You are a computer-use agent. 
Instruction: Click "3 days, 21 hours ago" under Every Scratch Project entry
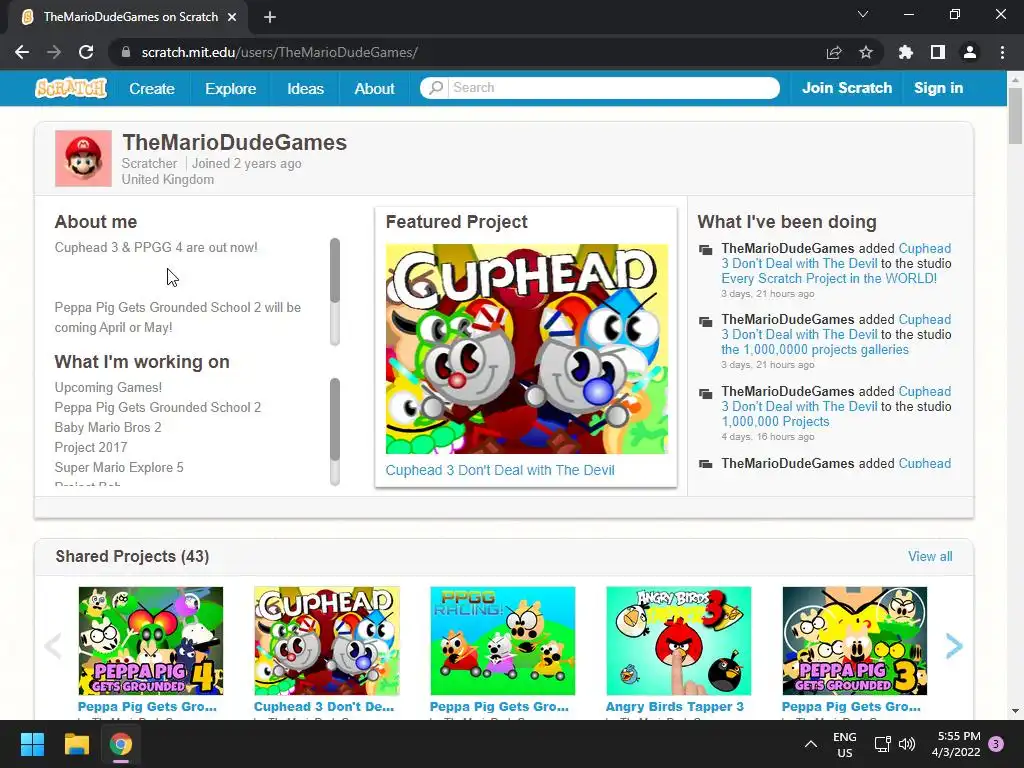[767, 294]
